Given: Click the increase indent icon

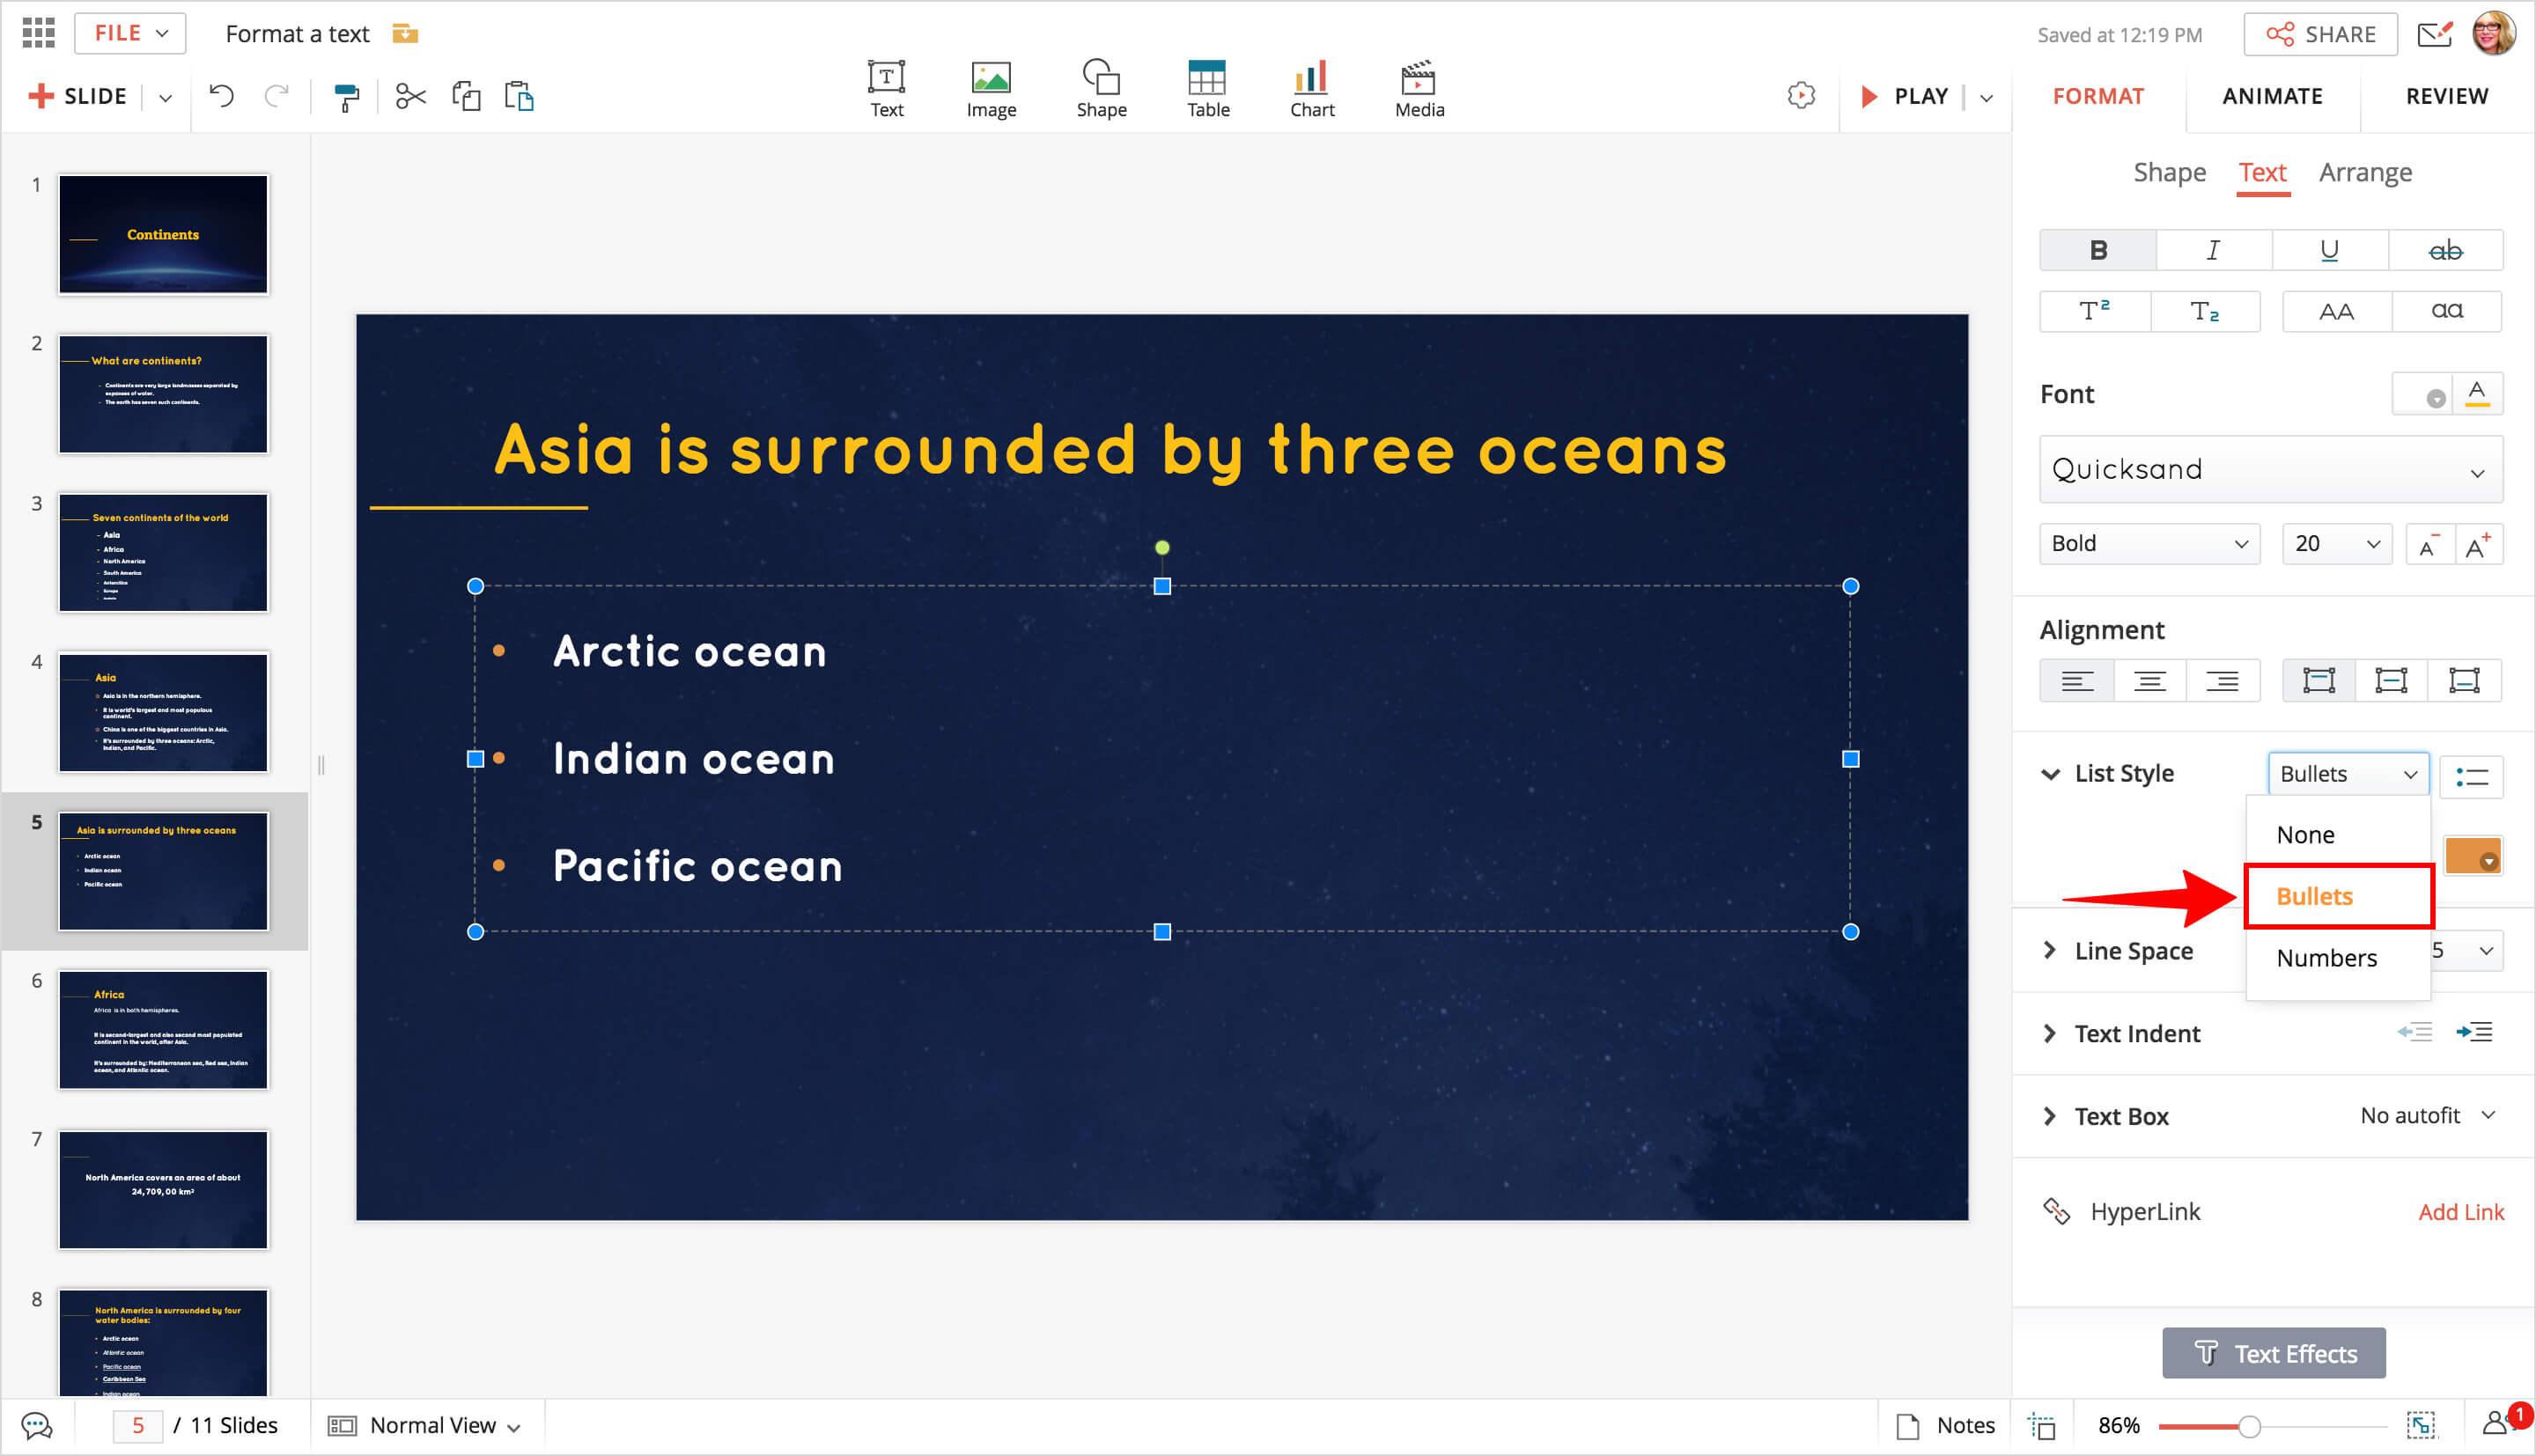Looking at the screenshot, I should tap(2474, 1032).
